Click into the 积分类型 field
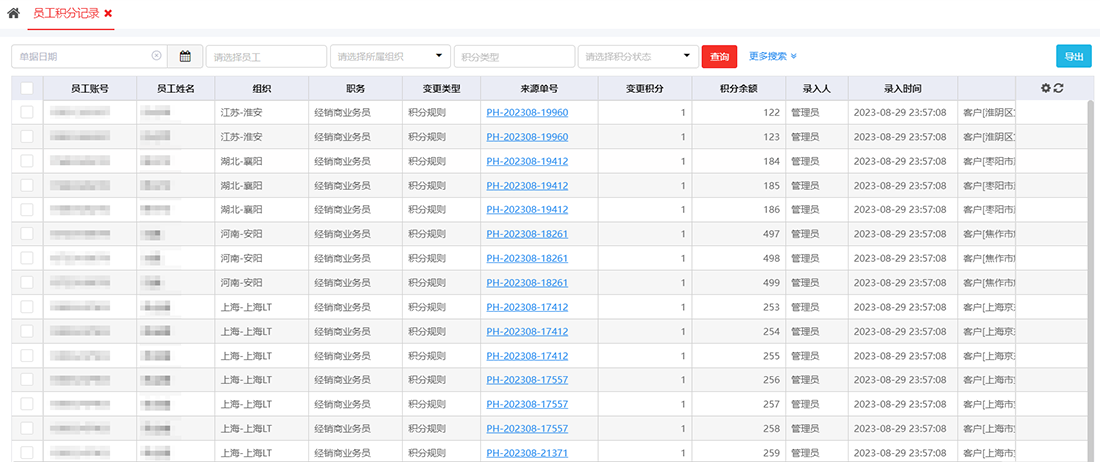The width and height of the screenshot is (1100, 462). (514, 56)
